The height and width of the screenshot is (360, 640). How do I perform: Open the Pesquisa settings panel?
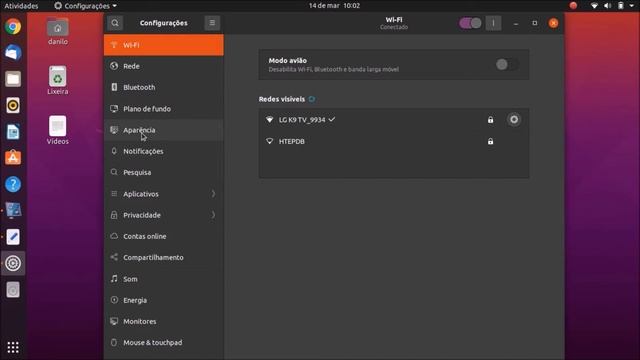pos(164,172)
